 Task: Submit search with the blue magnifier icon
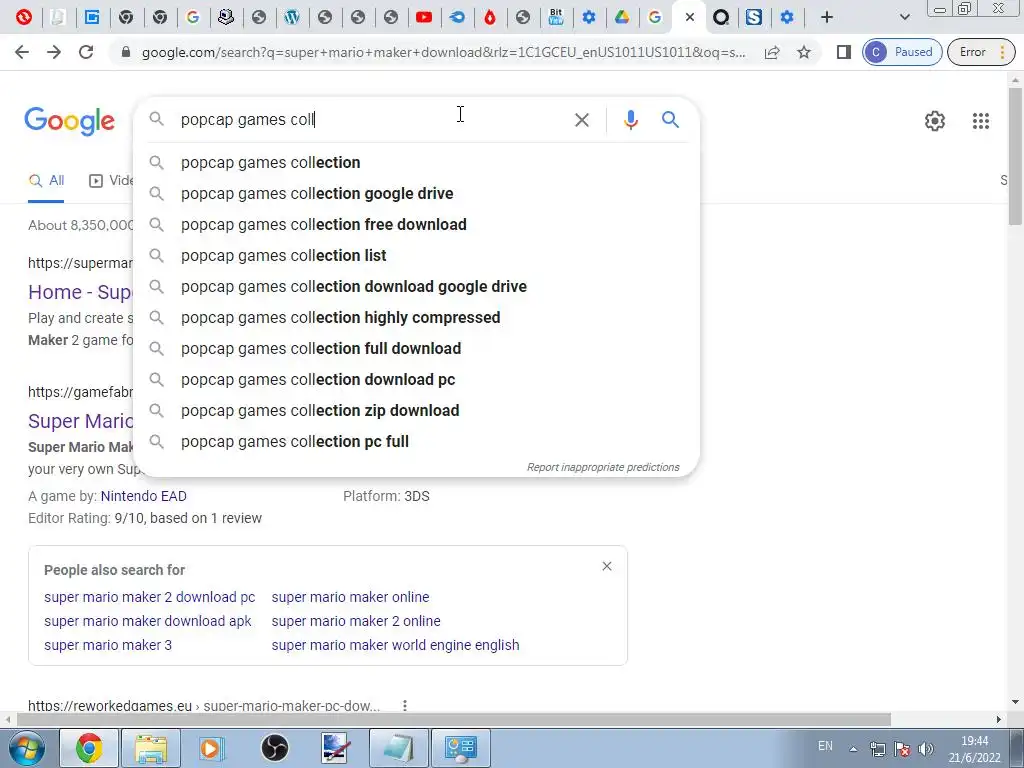[671, 120]
